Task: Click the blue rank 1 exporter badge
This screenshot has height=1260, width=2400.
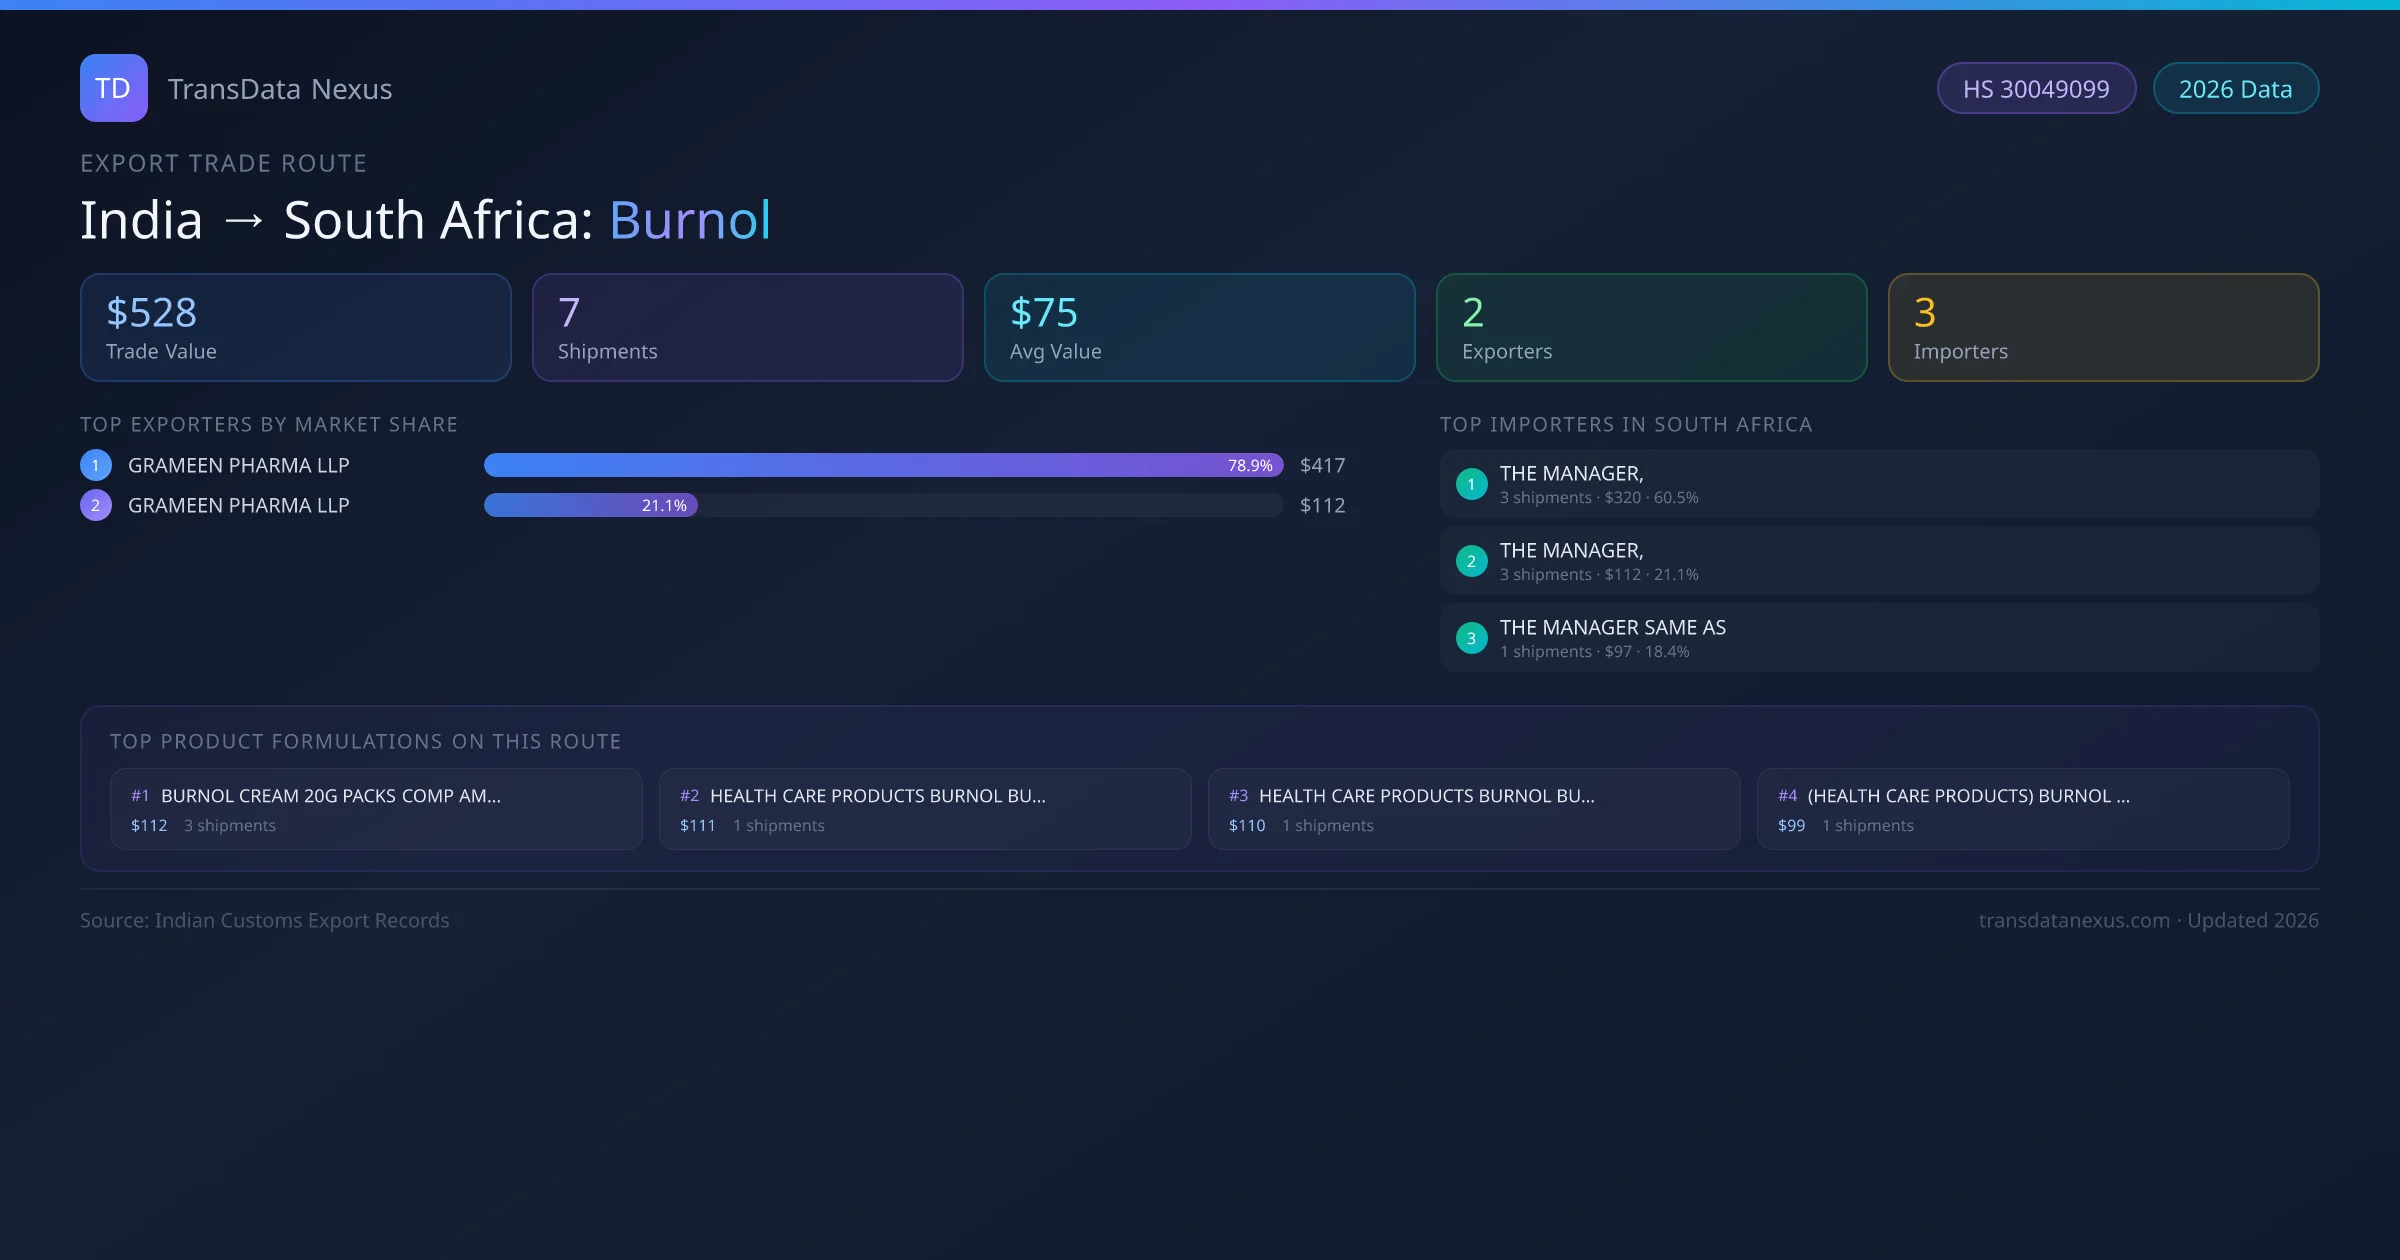Action: point(96,465)
